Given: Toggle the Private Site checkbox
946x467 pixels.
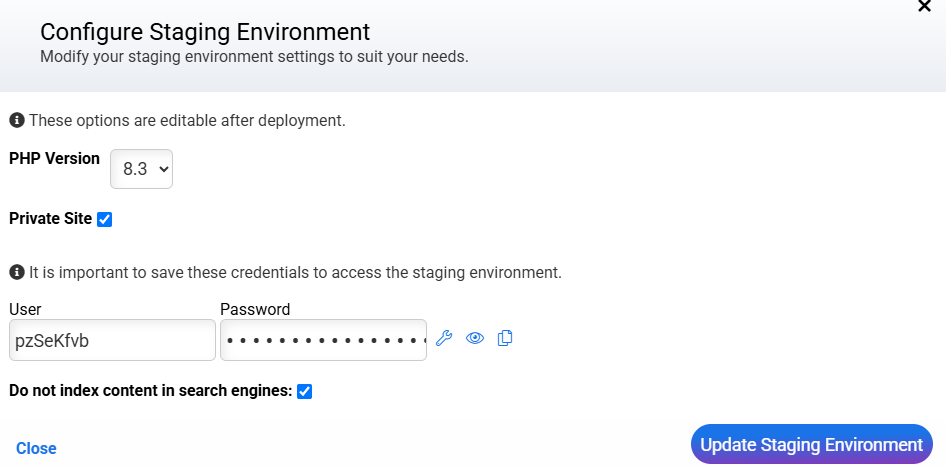Looking at the screenshot, I should pyautogui.click(x=105, y=219).
